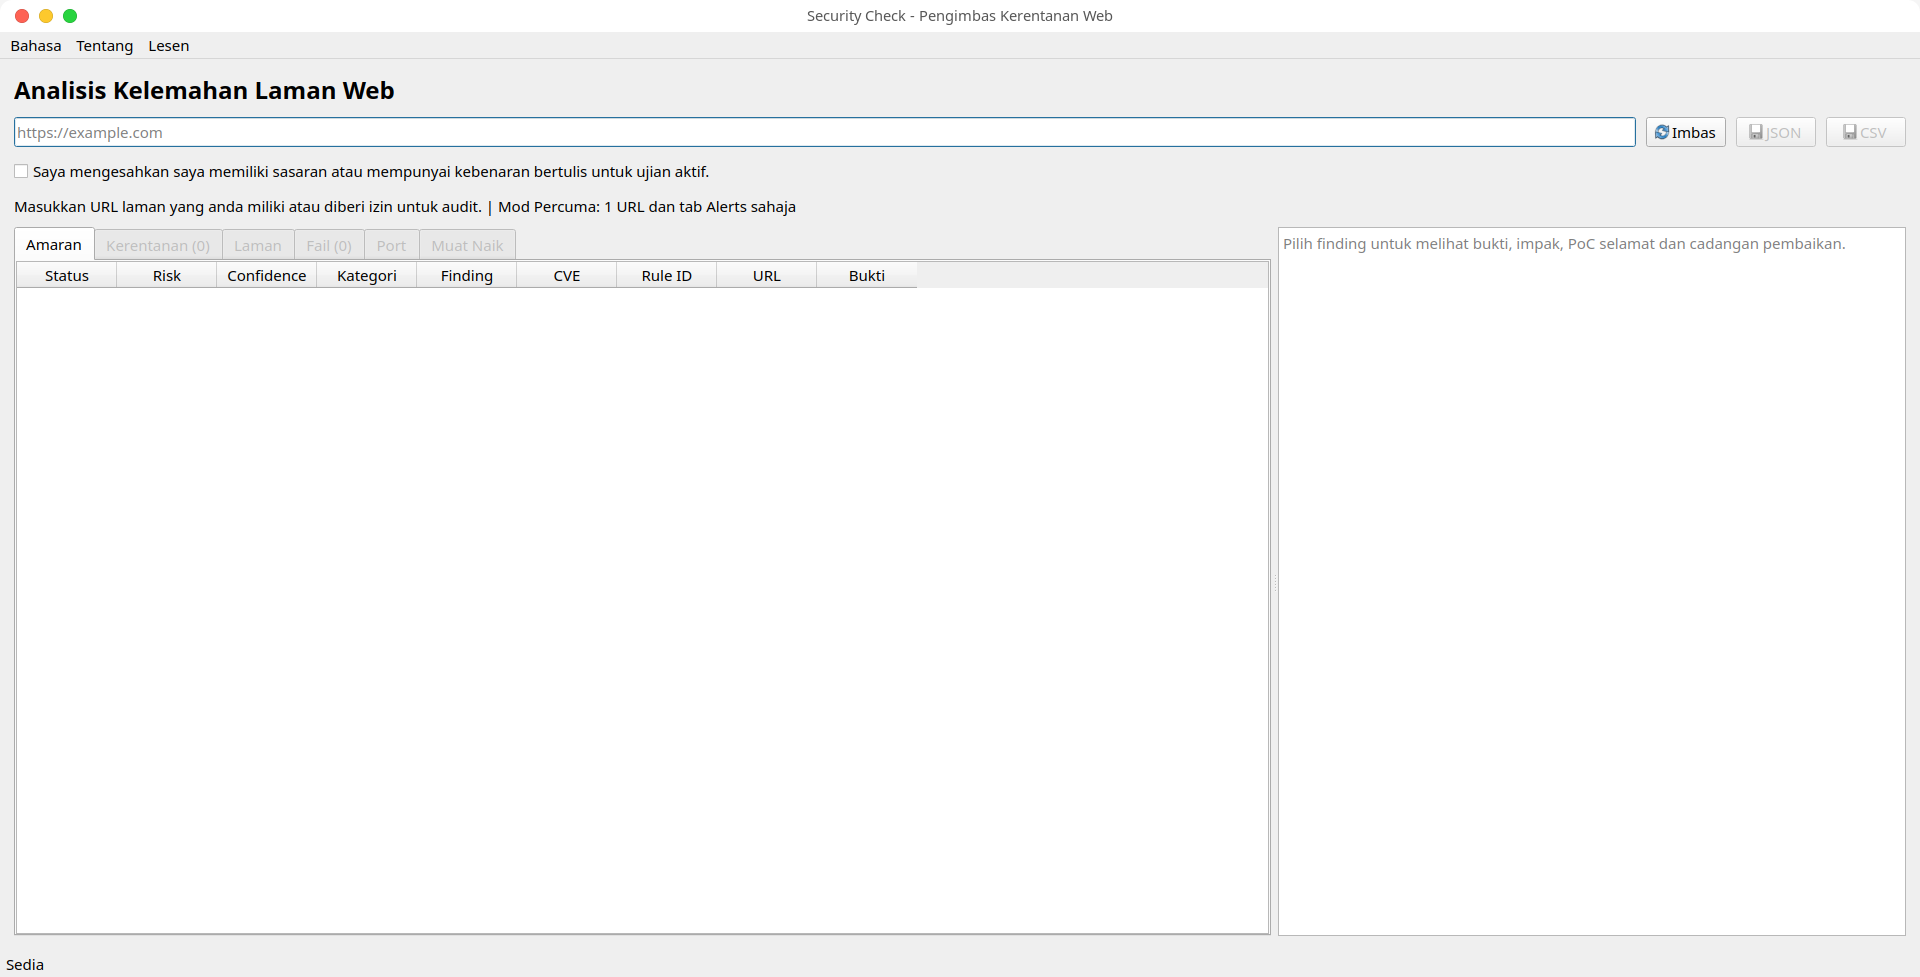Sort by the CVE column header
The height and width of the screenshot is (977, 1920).
(567, 276)
